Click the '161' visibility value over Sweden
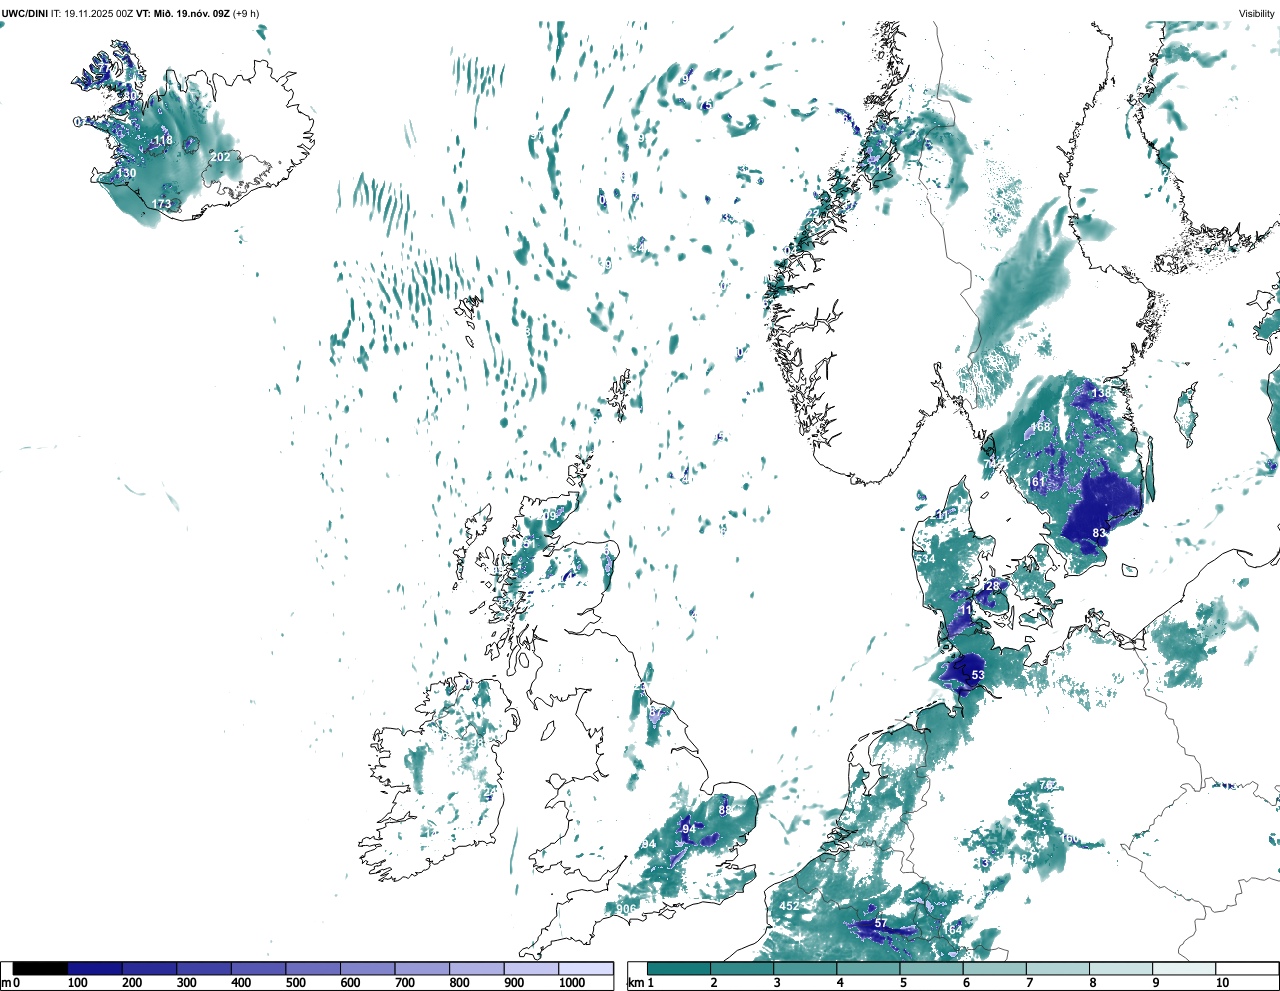 click(x=1036, y=482)
